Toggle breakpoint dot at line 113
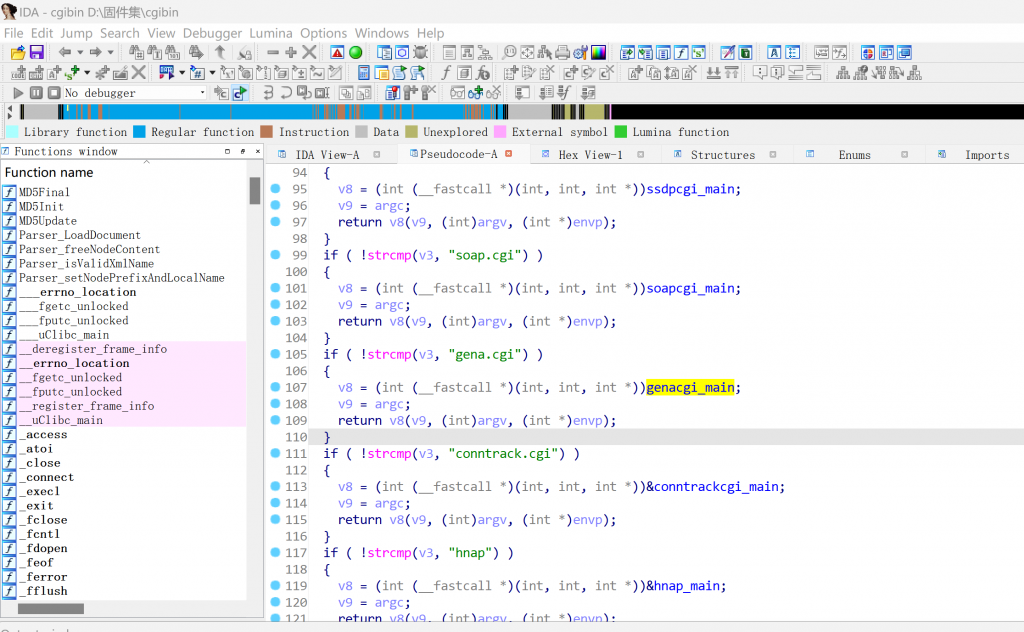1024x632 pixels. coord(275,487)
